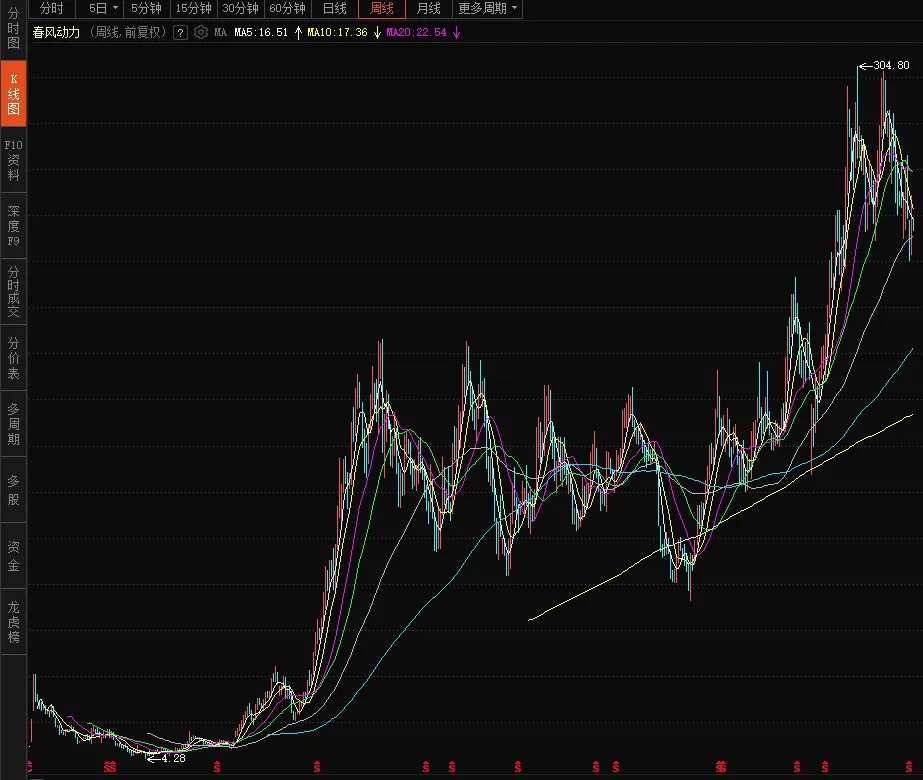Open the 分时 period tab
The image size is (923, 780).
point(52,8)
